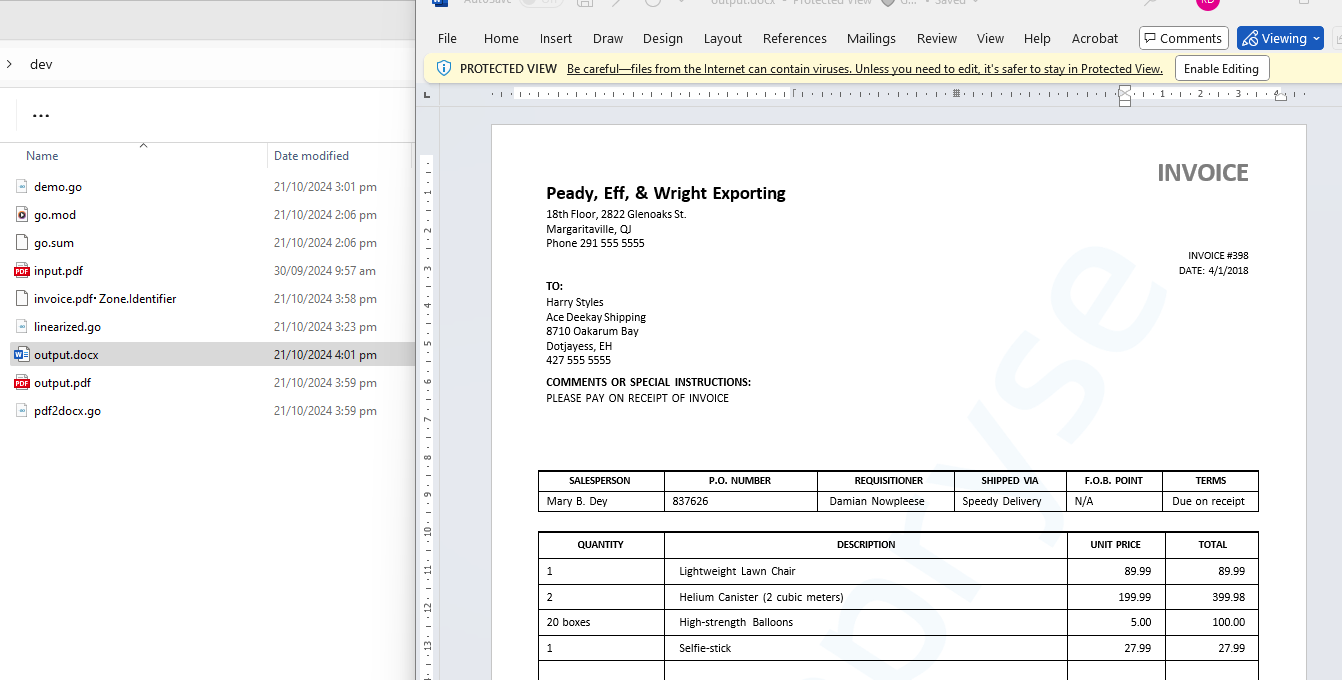Click the info icon on Protected View bar
Viewport: 1342px width, 680px height.
click(x=444, y=68)
